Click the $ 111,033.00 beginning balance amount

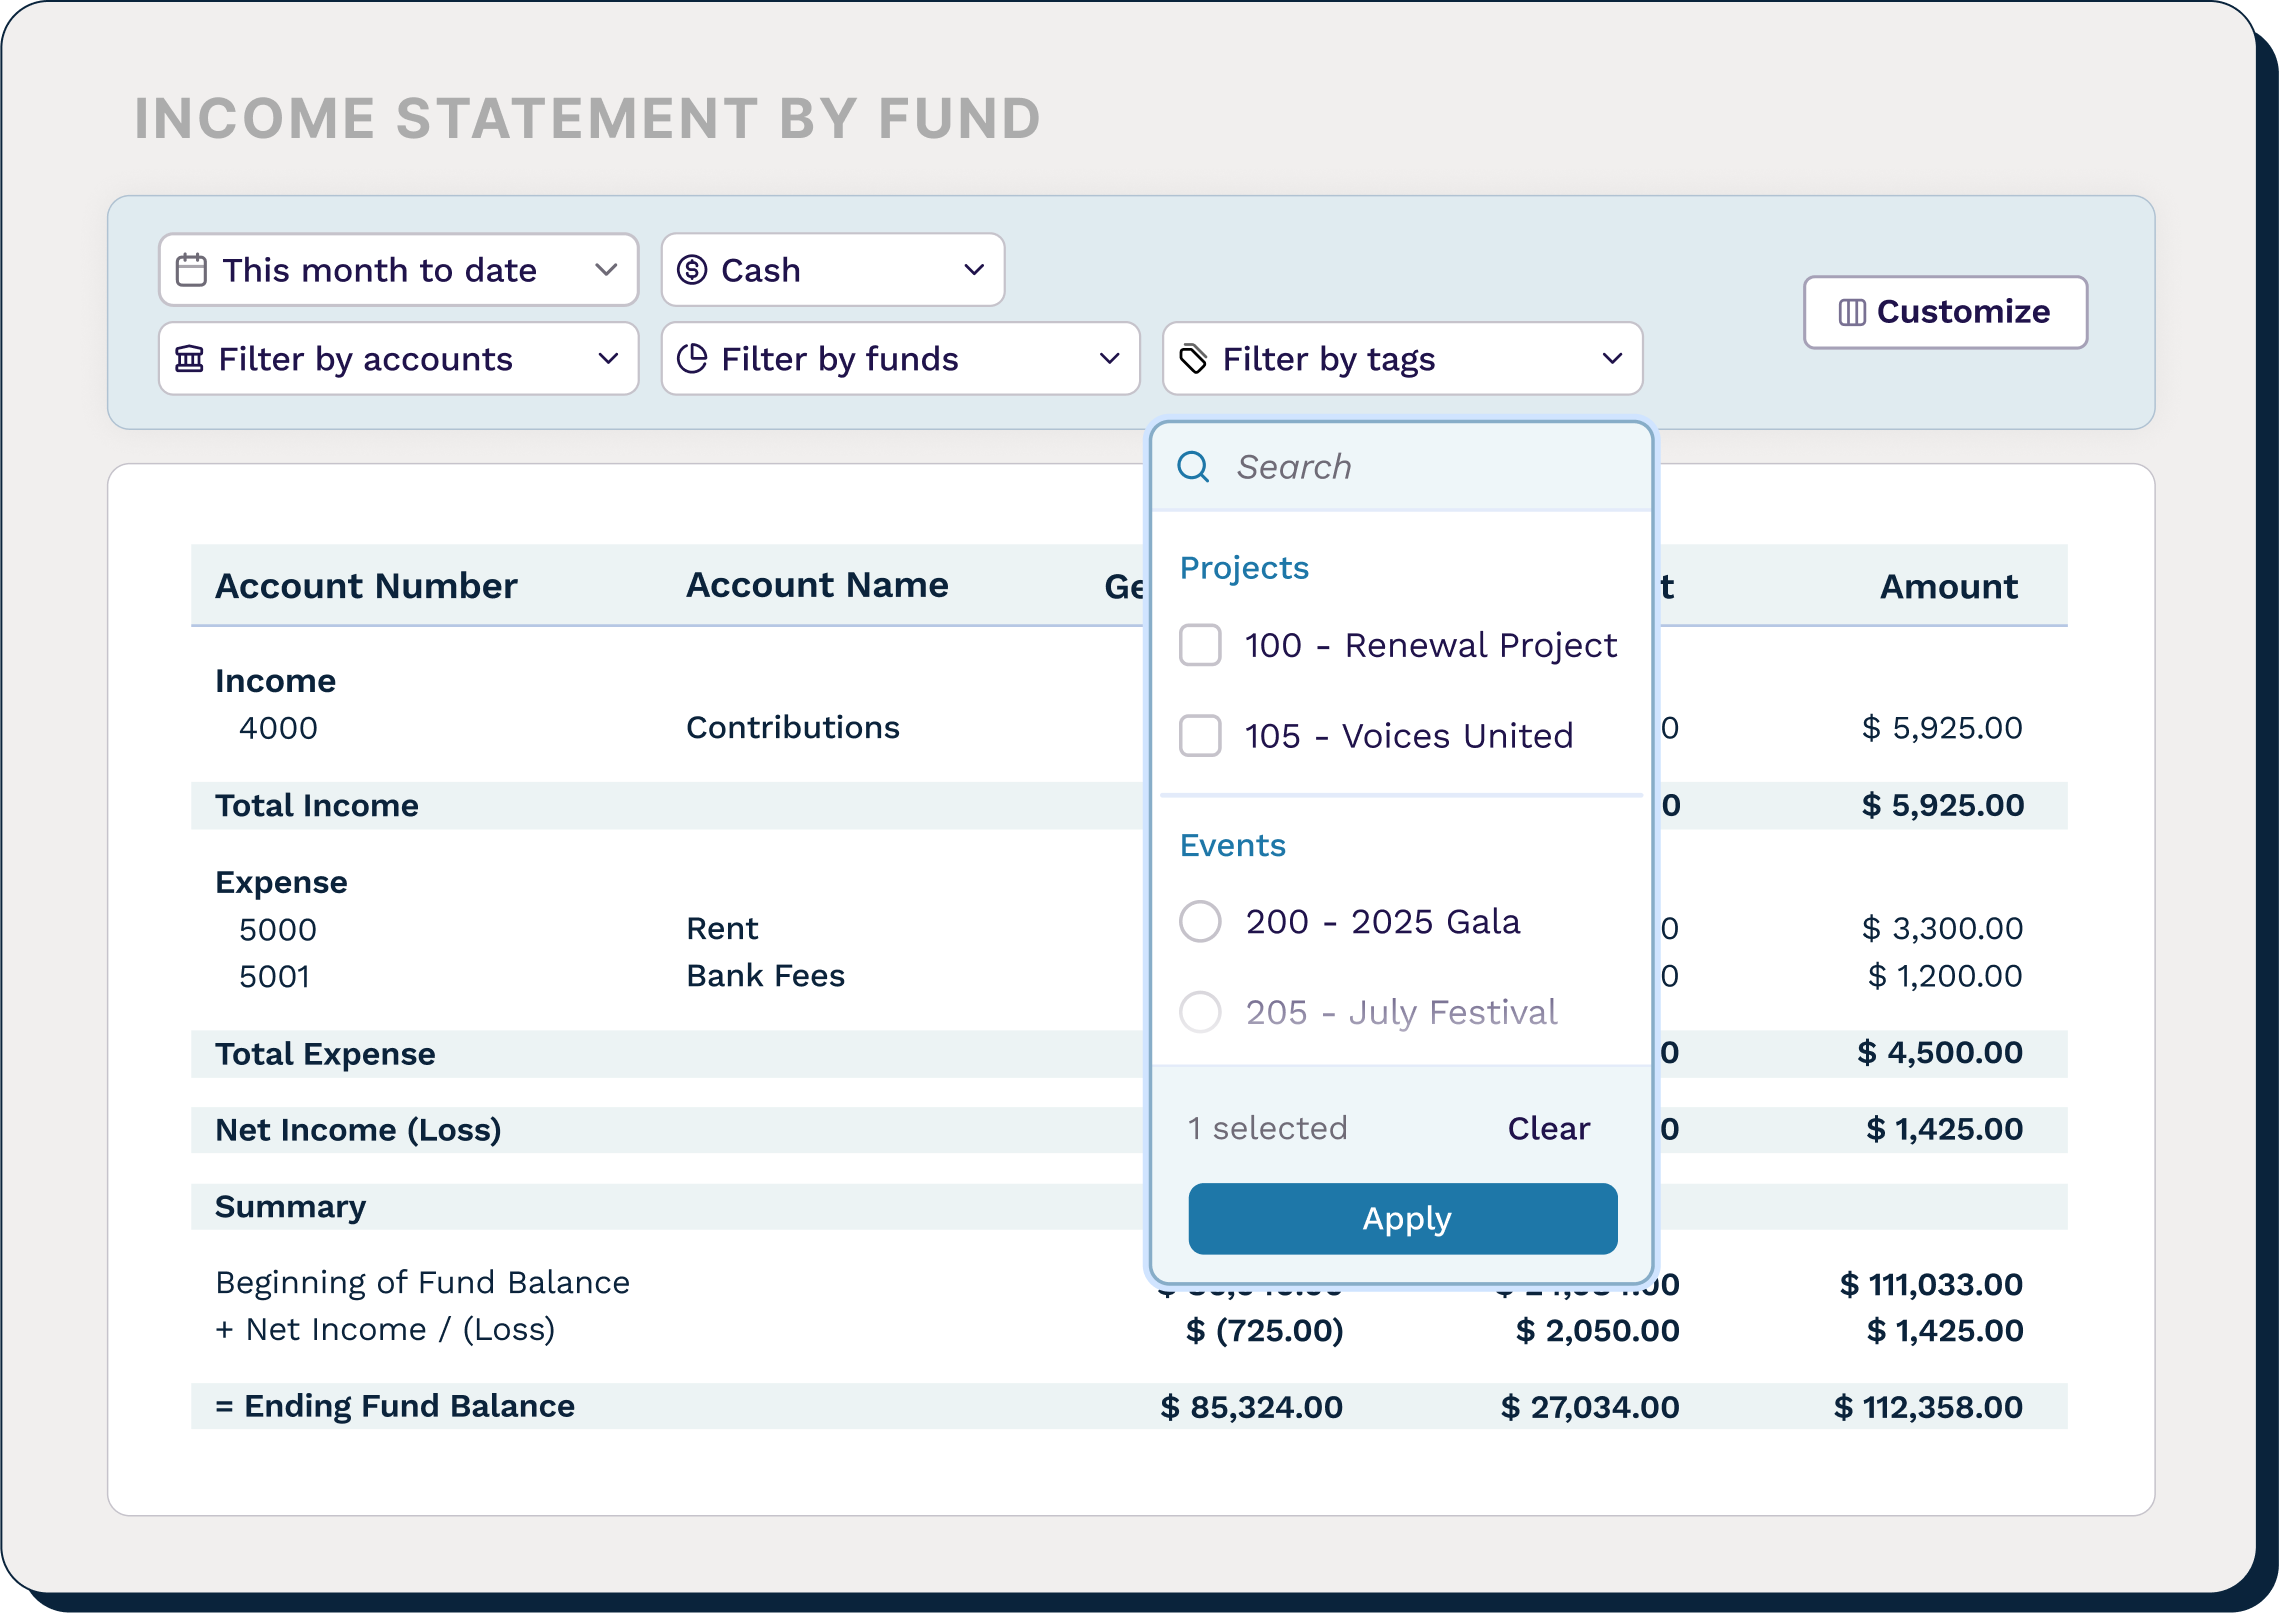click(x=1931, y=1284)
